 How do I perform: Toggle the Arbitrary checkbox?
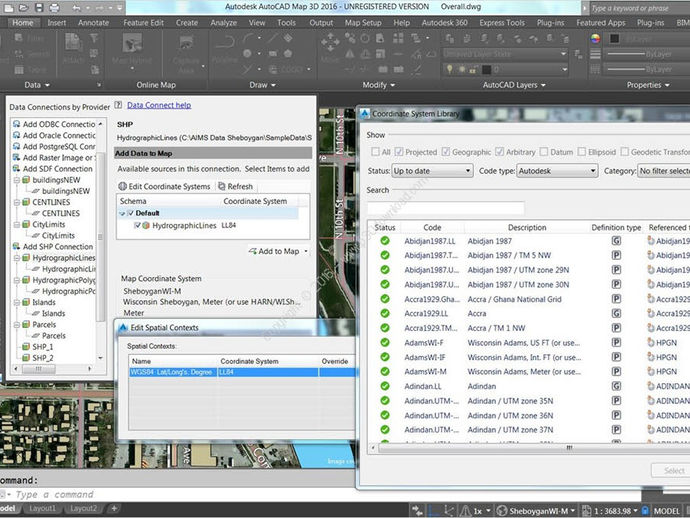pos(499,152)
